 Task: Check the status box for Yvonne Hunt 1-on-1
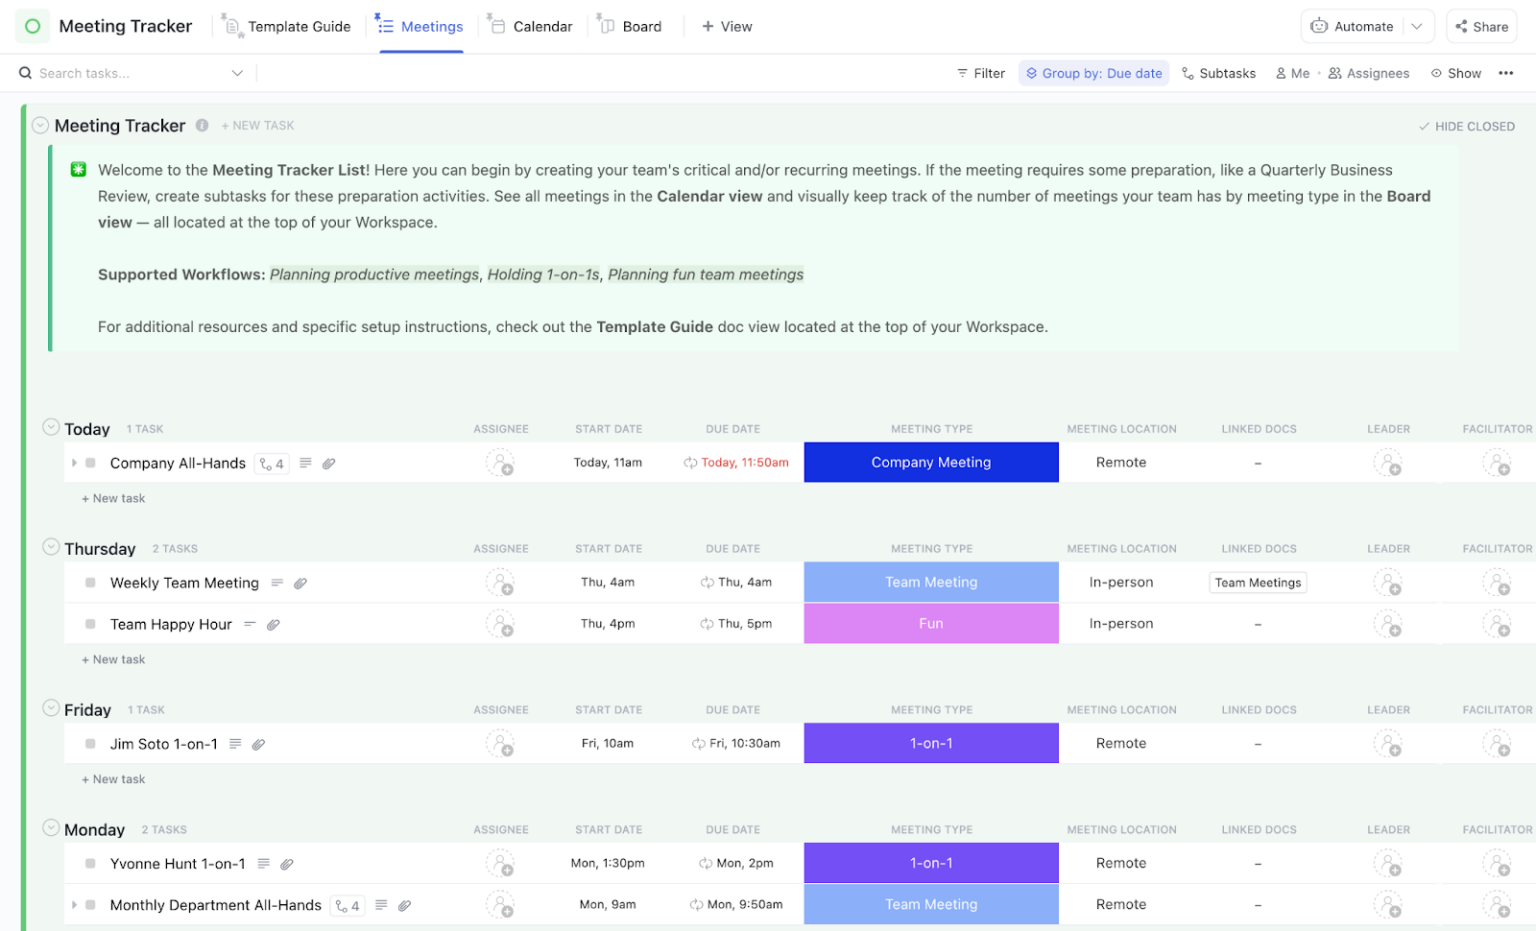[x=88, y=863]
